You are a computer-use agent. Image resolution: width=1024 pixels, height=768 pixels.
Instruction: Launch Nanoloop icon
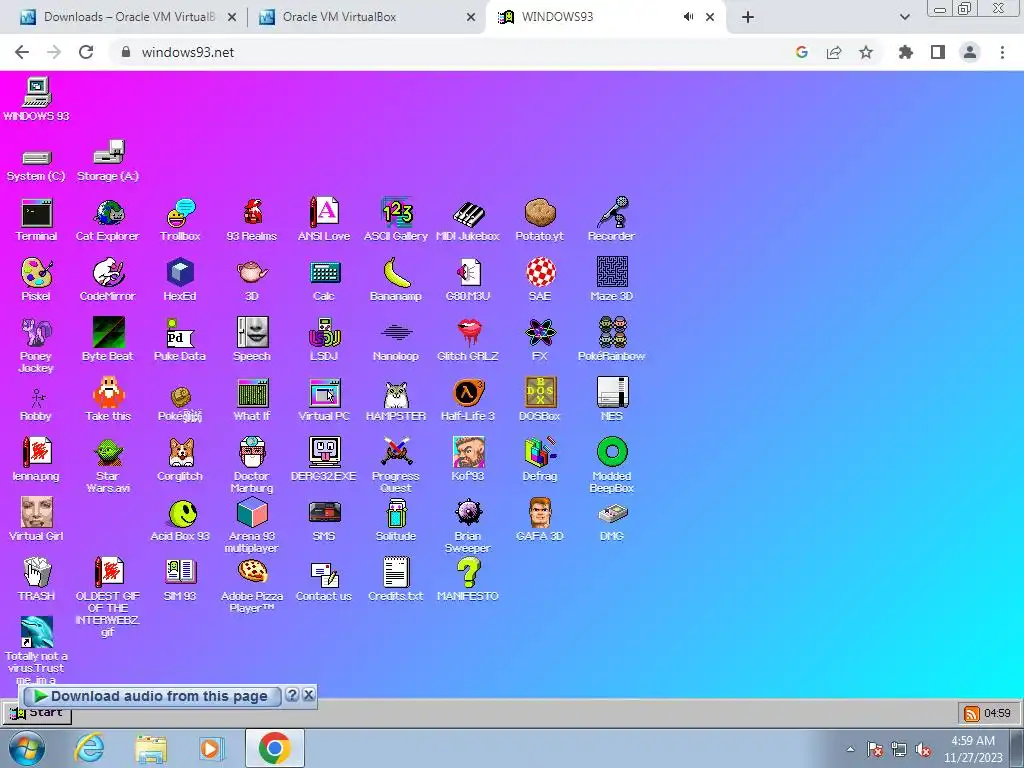pyautogui.click(x=396, y=341)
